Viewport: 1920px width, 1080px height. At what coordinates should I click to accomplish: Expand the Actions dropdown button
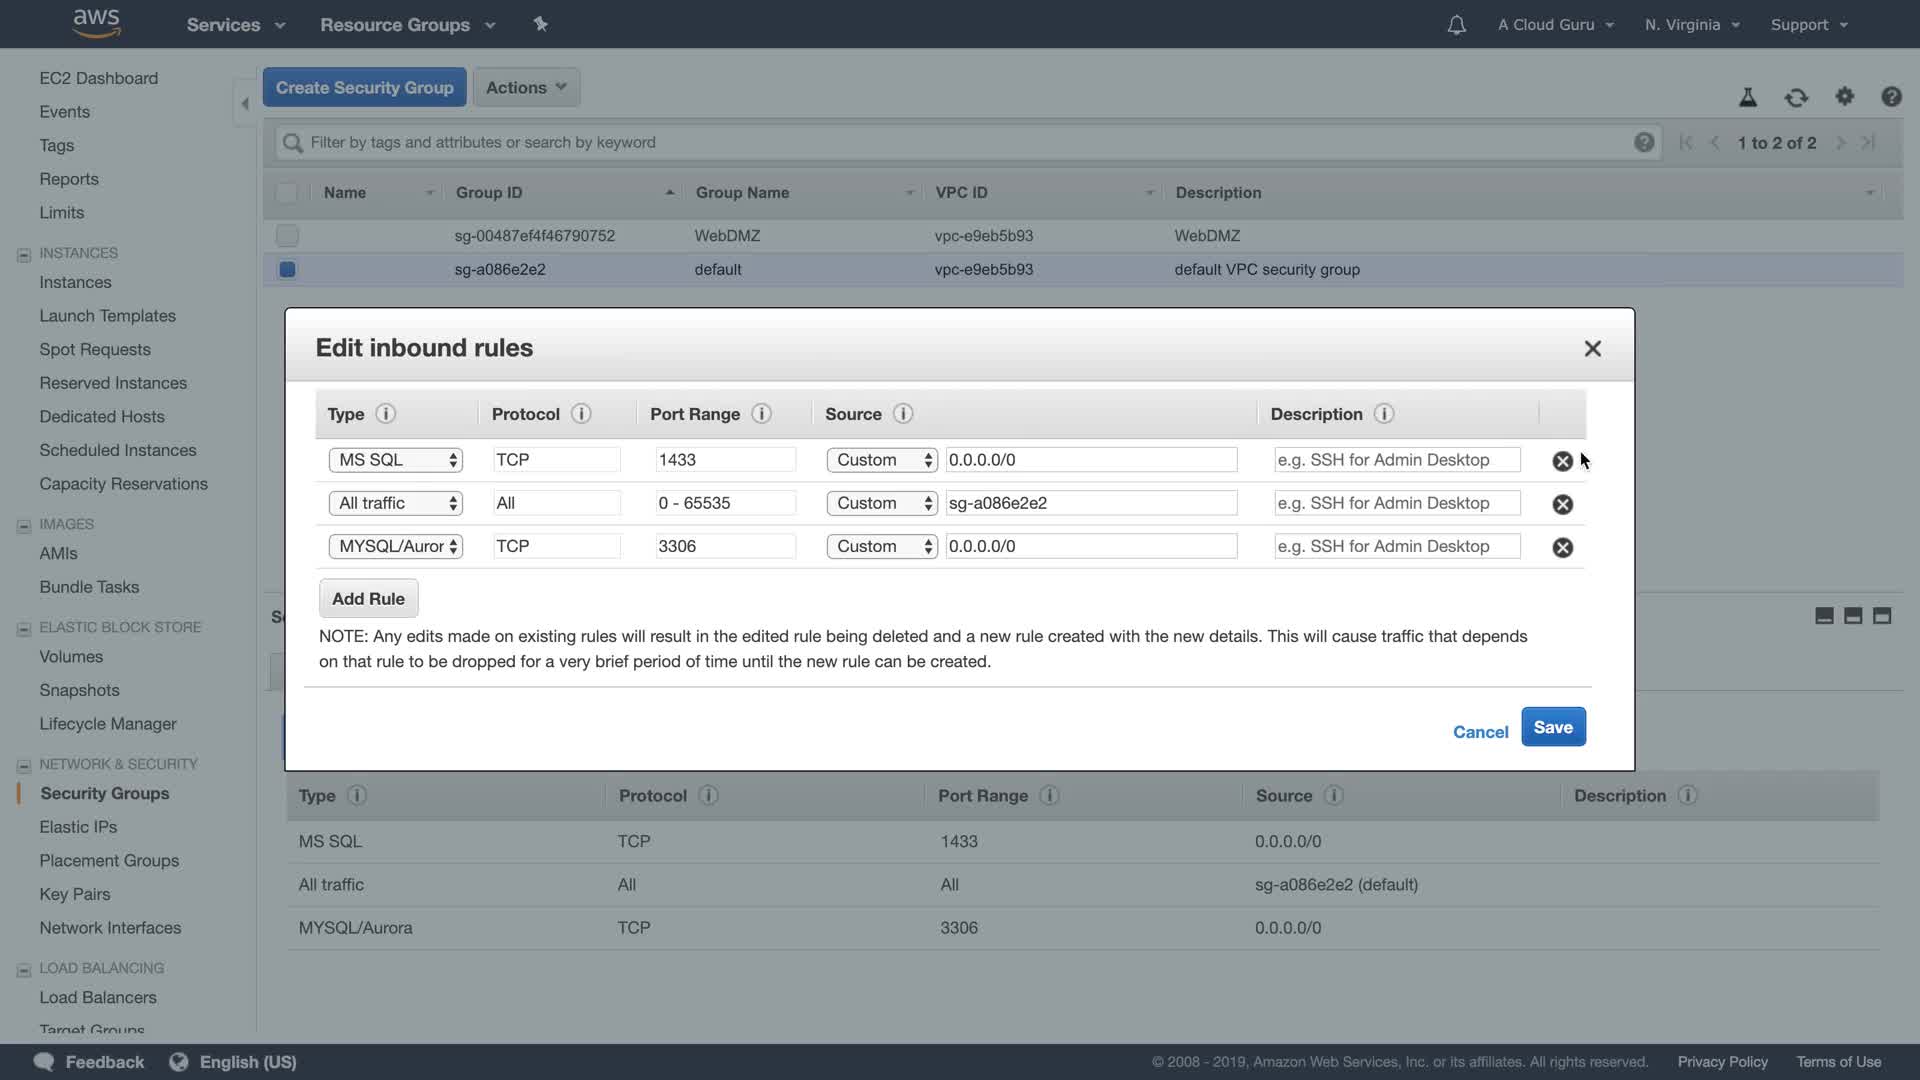(x=526, y=88)
